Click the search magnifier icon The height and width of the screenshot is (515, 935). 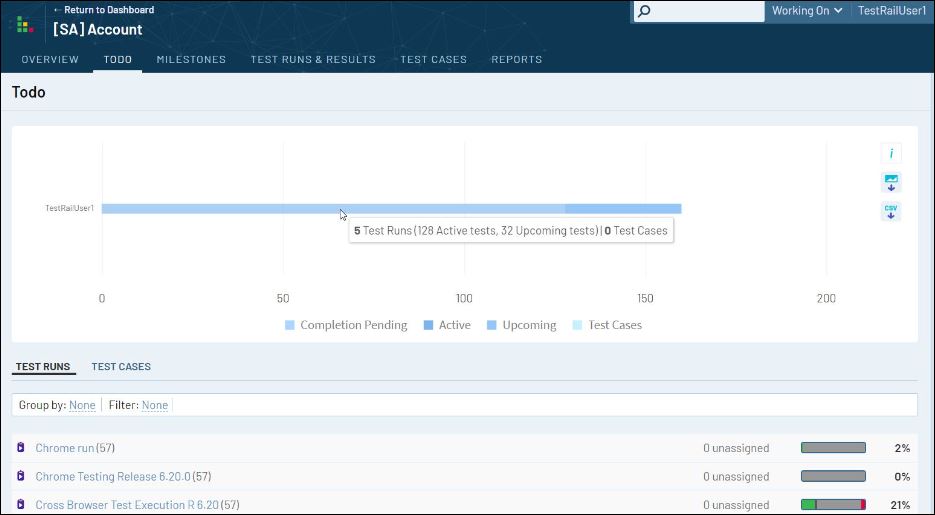[644, 11]
